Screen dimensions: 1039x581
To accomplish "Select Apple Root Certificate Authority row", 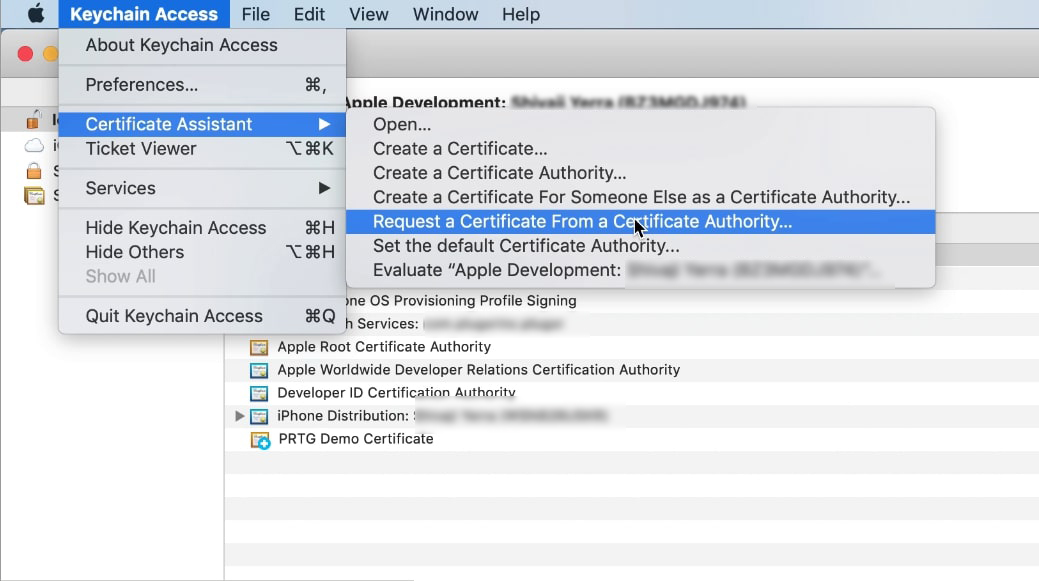I will [631, 347].
